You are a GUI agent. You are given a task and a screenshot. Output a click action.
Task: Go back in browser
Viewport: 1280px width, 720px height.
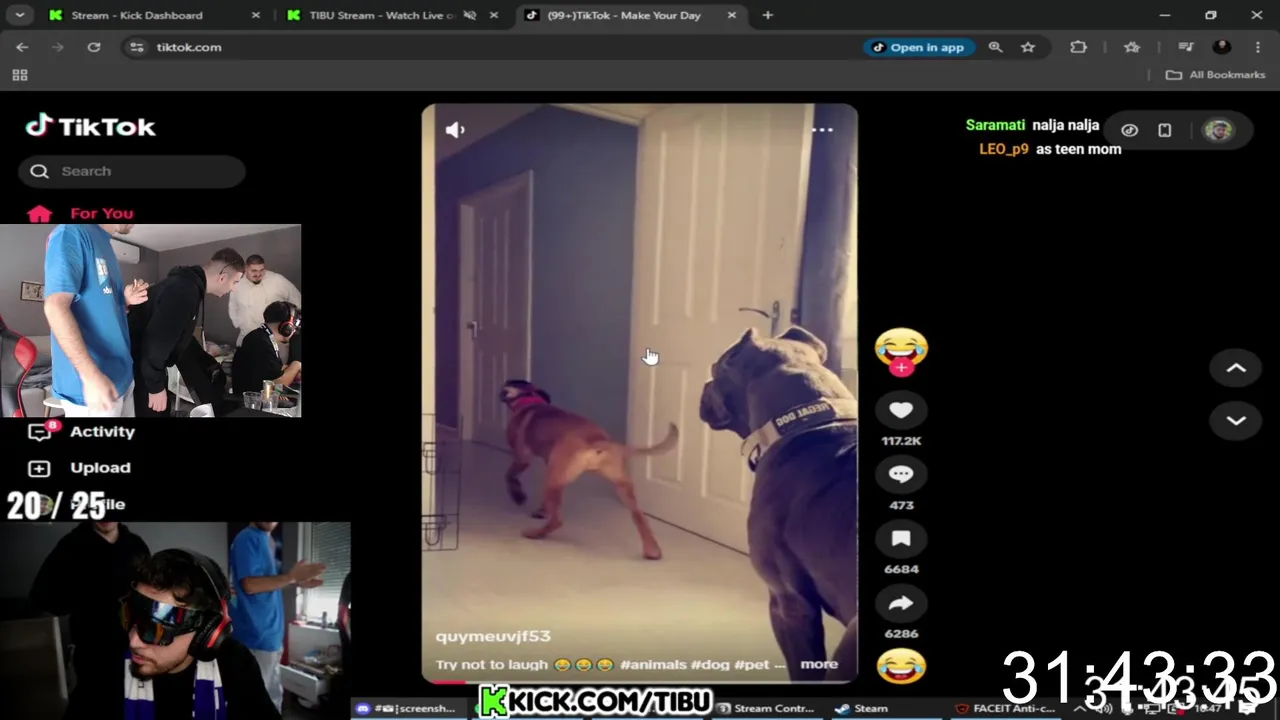(x=22, y=47)
